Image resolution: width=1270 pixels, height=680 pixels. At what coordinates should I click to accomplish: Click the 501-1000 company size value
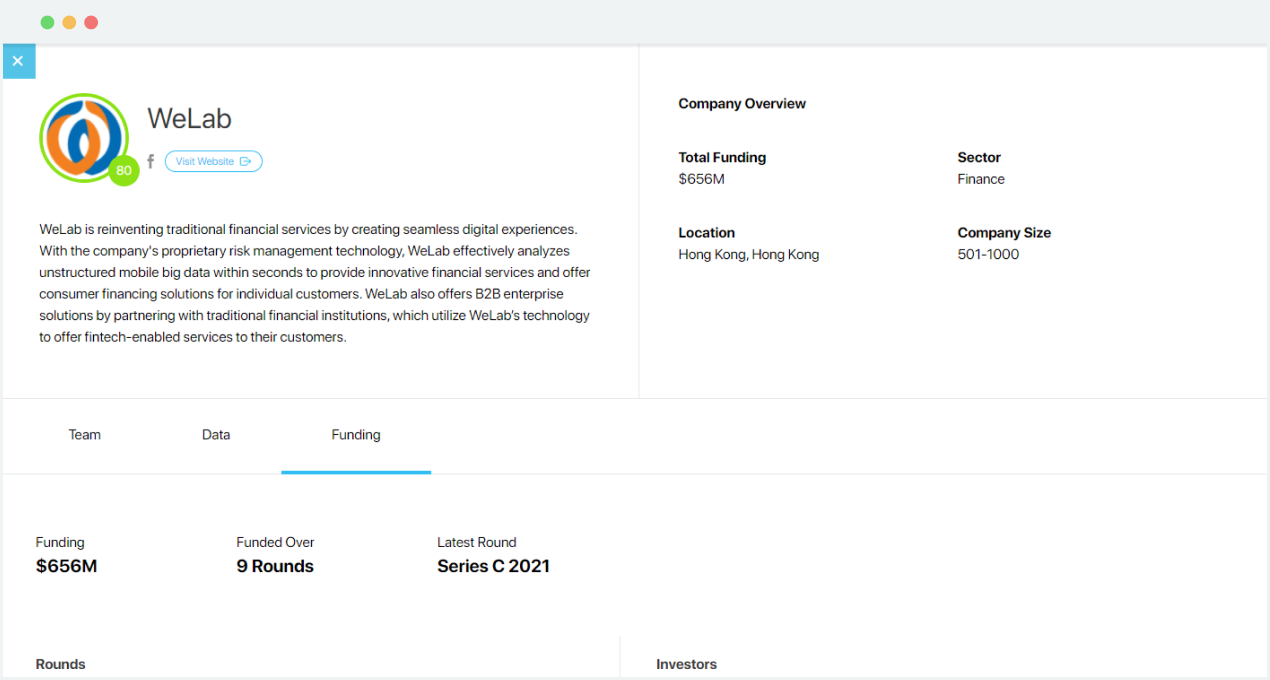point(988,254)
